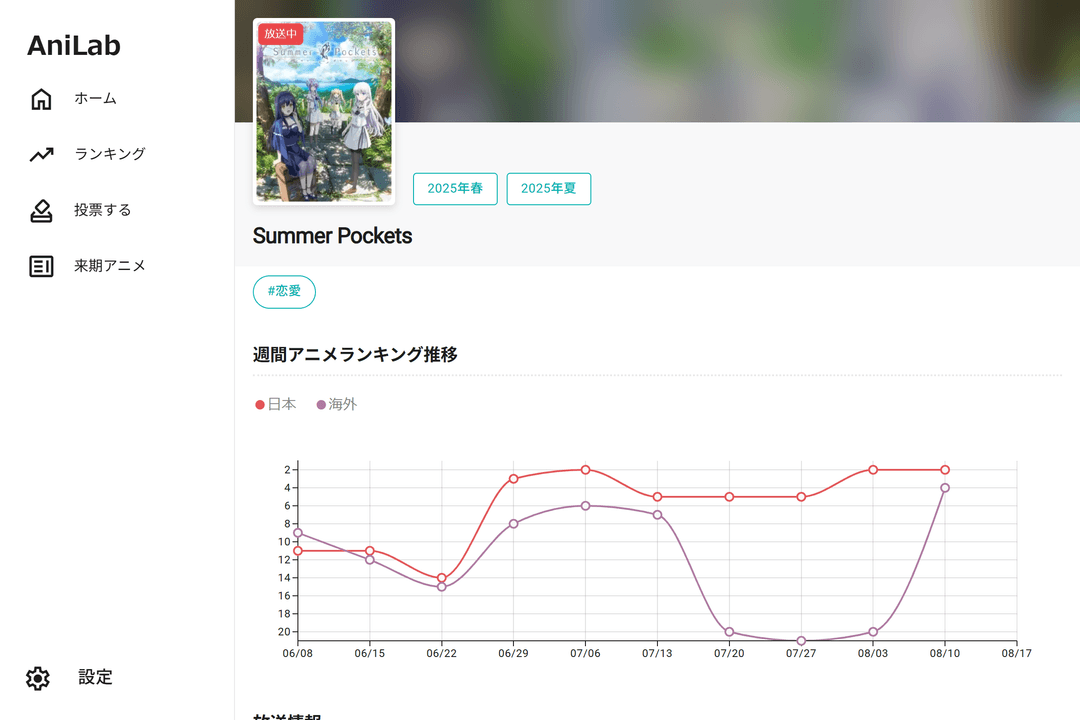Click the AniLab logo
The width and height of the screenshot is (1080, 720).
tap(74, 45)
